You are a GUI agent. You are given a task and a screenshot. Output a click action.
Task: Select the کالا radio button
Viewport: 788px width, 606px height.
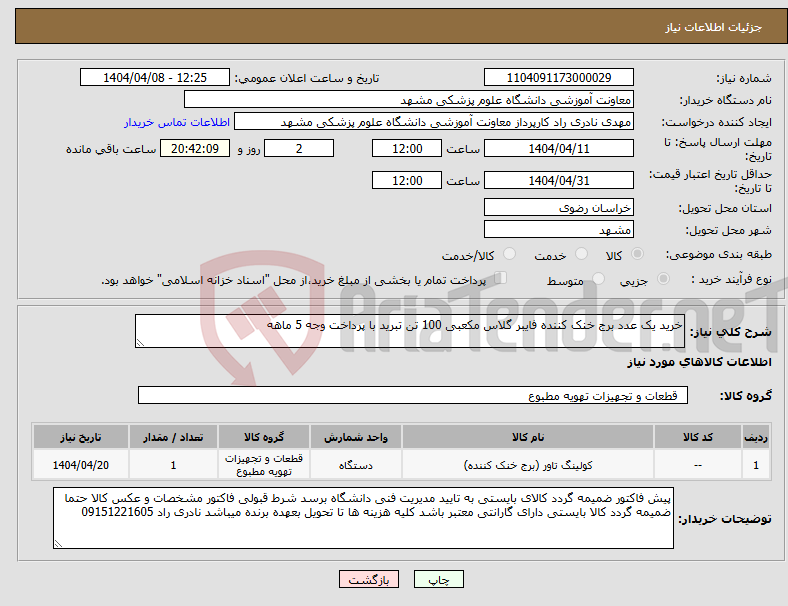click(637, 254)
